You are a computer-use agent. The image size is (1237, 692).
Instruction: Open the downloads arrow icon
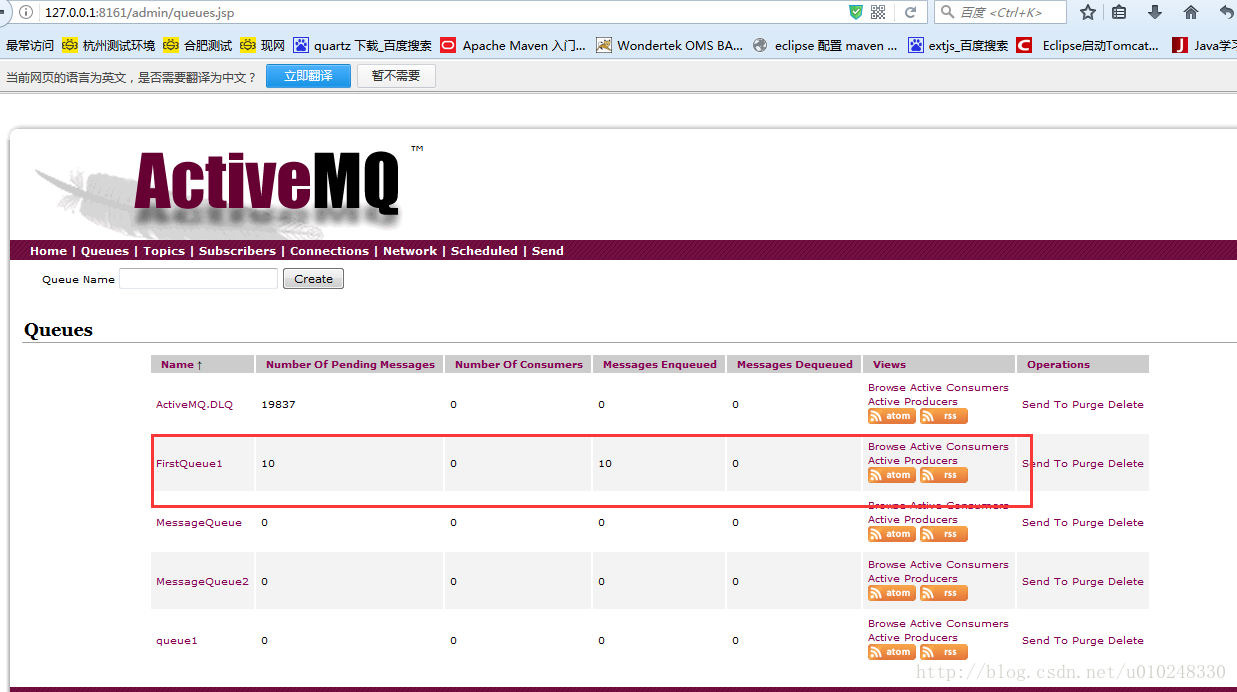pos(1155,12)
